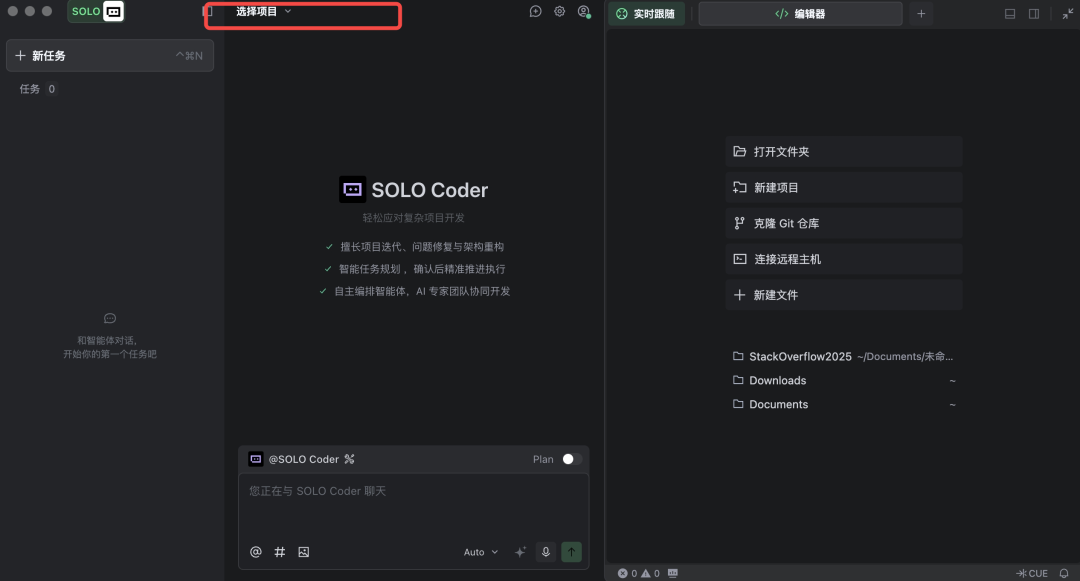Select the @SOLO Coder agent label
Screen dimensions: 1080x581
point(304,459)
